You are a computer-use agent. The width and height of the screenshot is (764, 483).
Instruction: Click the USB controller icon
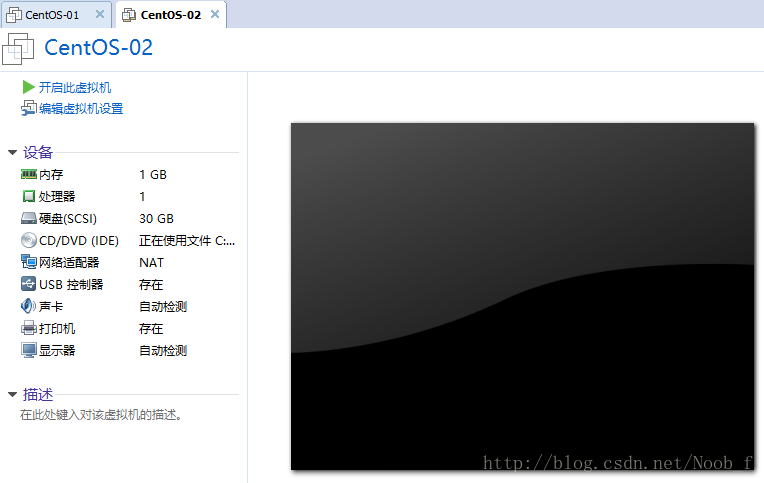tap(29, 284)
